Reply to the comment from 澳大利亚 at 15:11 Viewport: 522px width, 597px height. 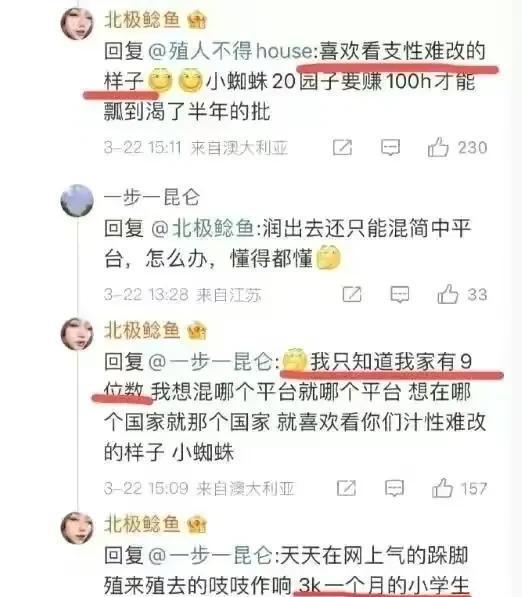(391, 147)
